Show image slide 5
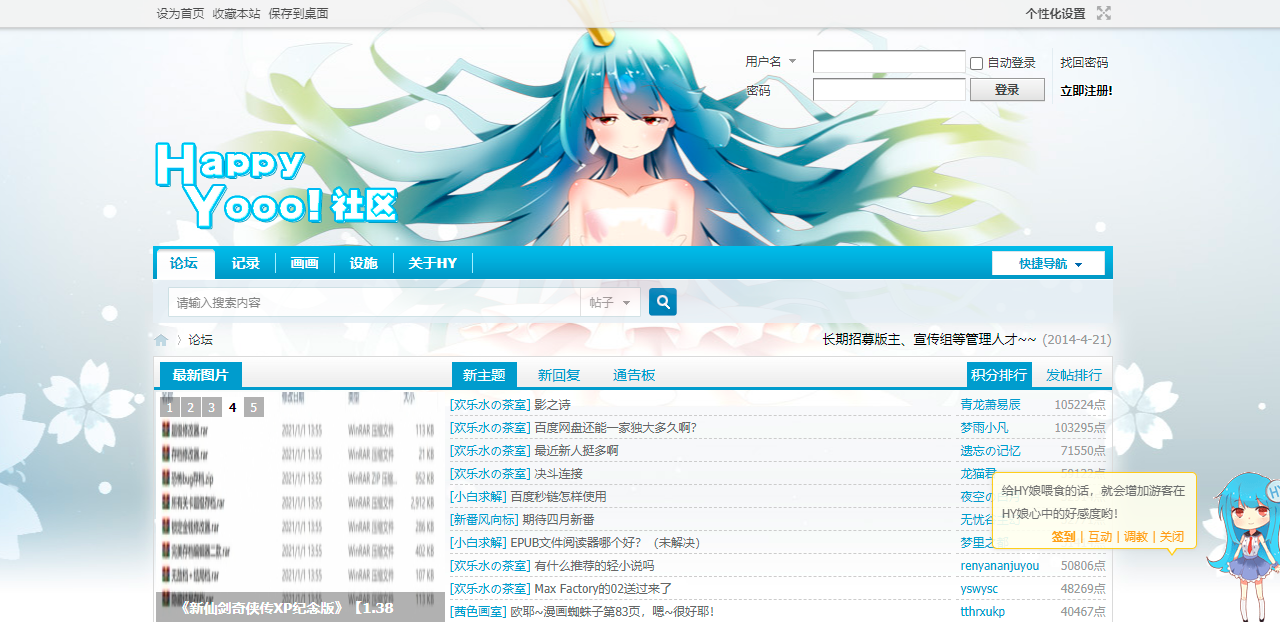Screen dimensions: 1280x622 254,407
